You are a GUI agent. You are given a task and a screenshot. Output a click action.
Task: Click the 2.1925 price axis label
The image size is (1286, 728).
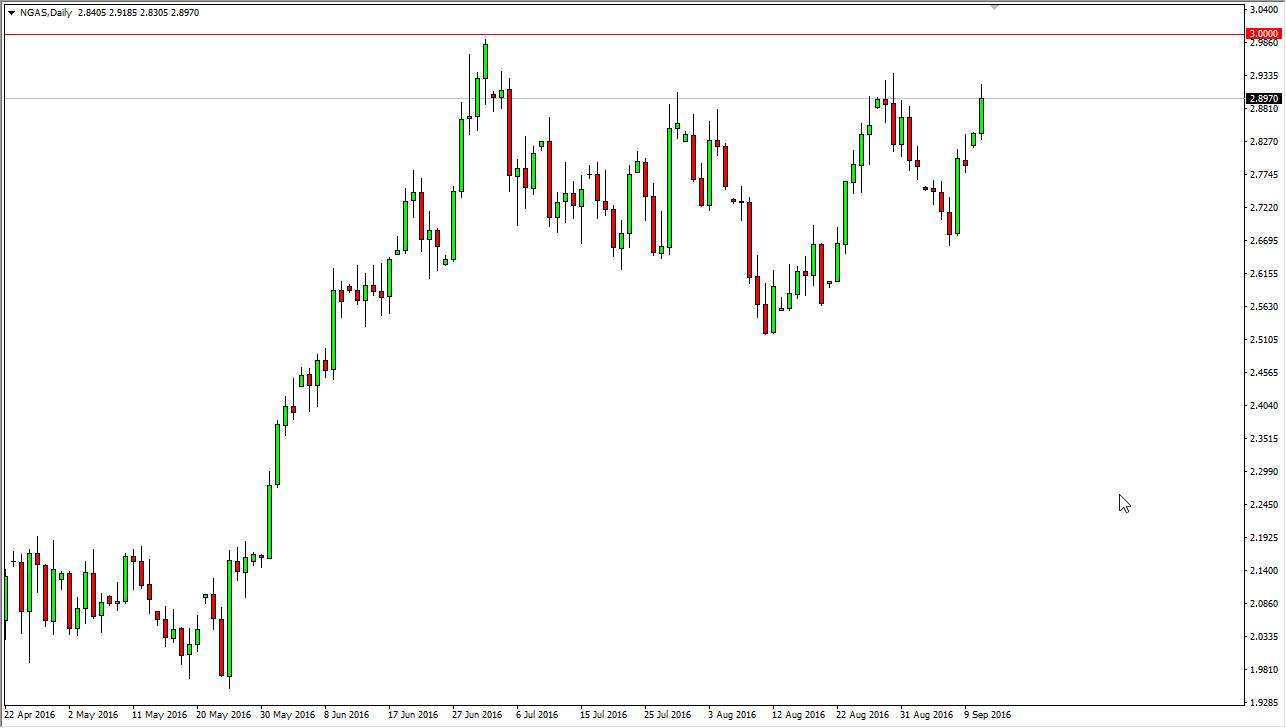[x=1264, y=538]
